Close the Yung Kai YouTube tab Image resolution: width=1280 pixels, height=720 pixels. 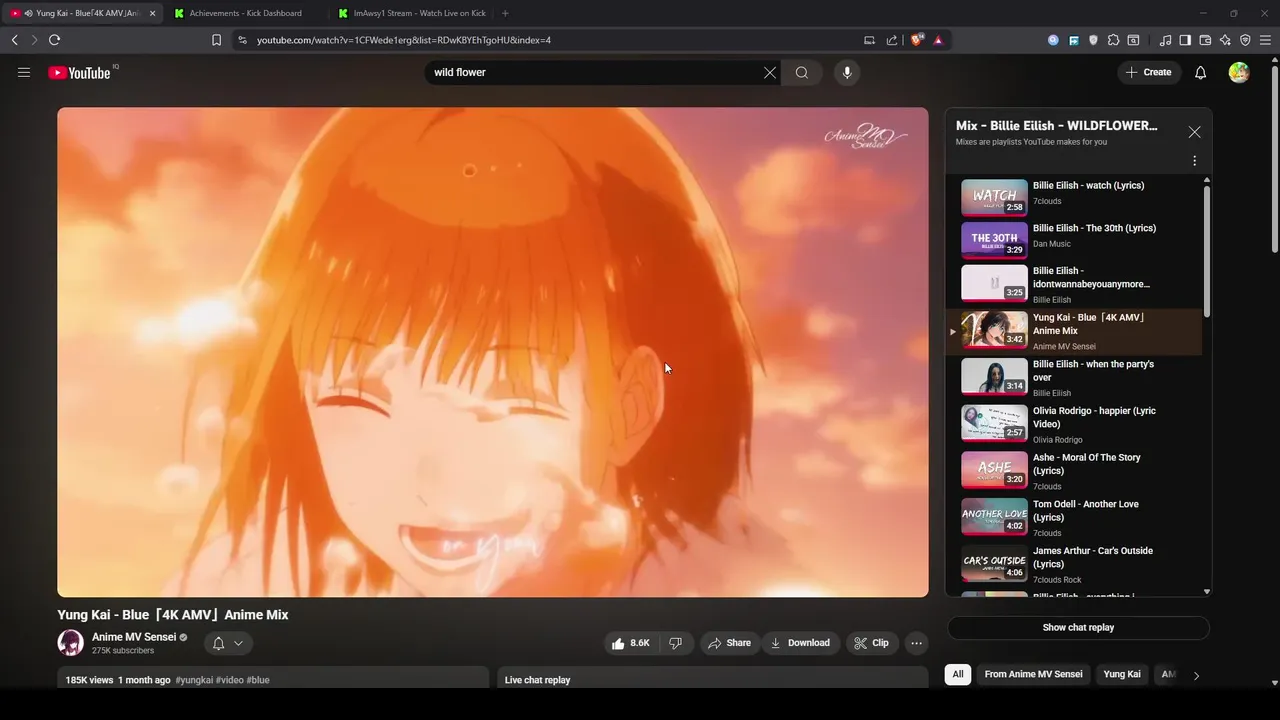pos(152,13)
